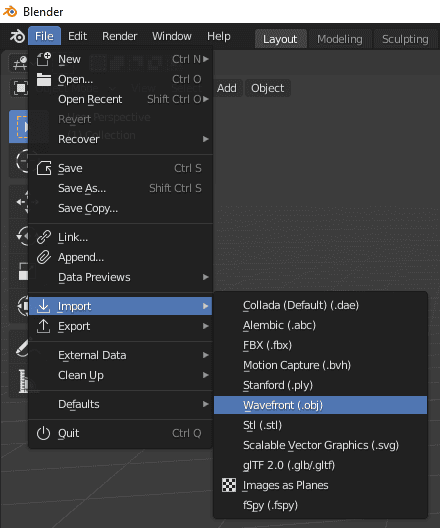Image resolution: width=440 pixels, height=528 pixels.
Task: Expand the Defaults submenu
Action: [x=121, y=404]
